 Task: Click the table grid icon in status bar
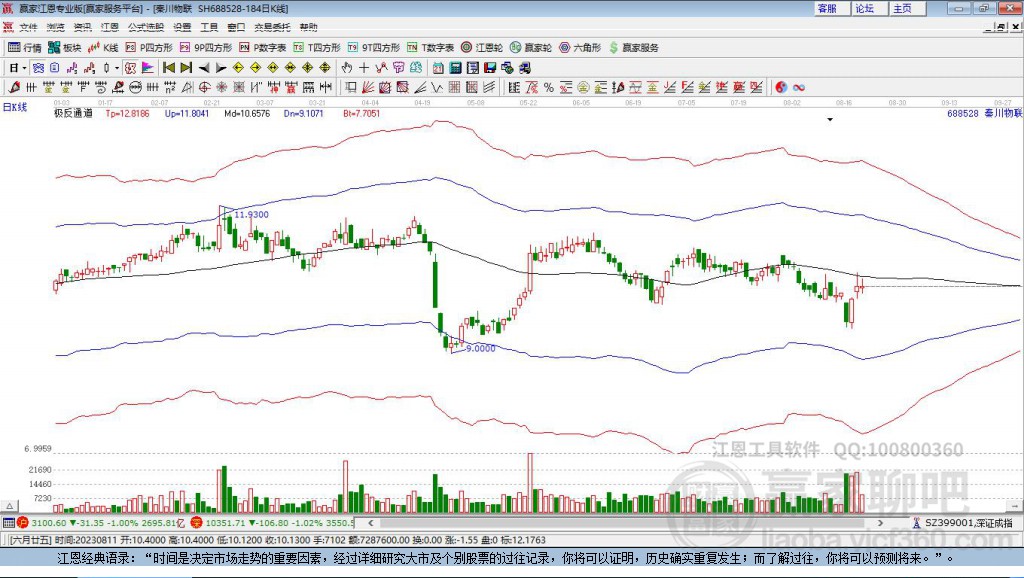pos(8,522)
